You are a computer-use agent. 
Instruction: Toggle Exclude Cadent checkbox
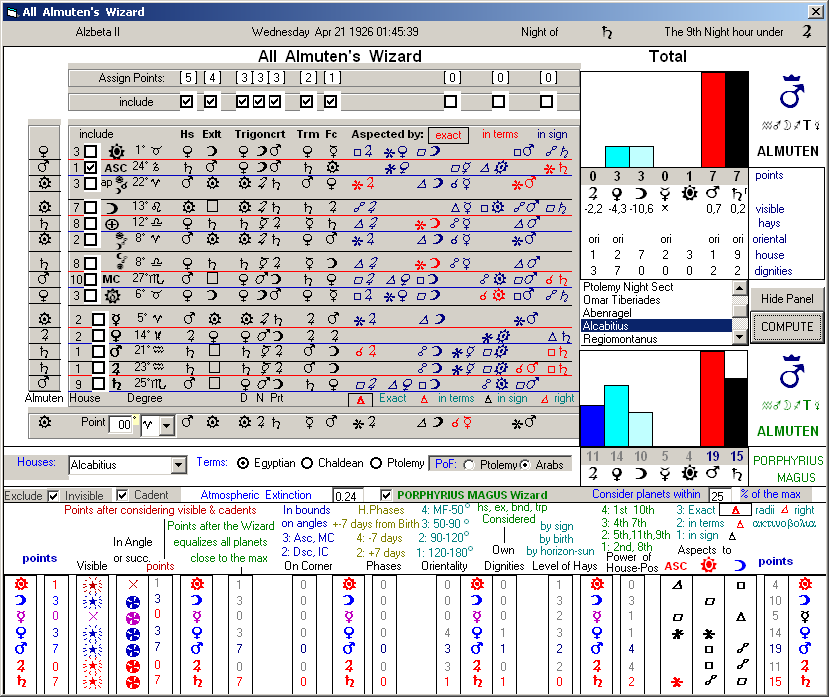coord(122,495)
